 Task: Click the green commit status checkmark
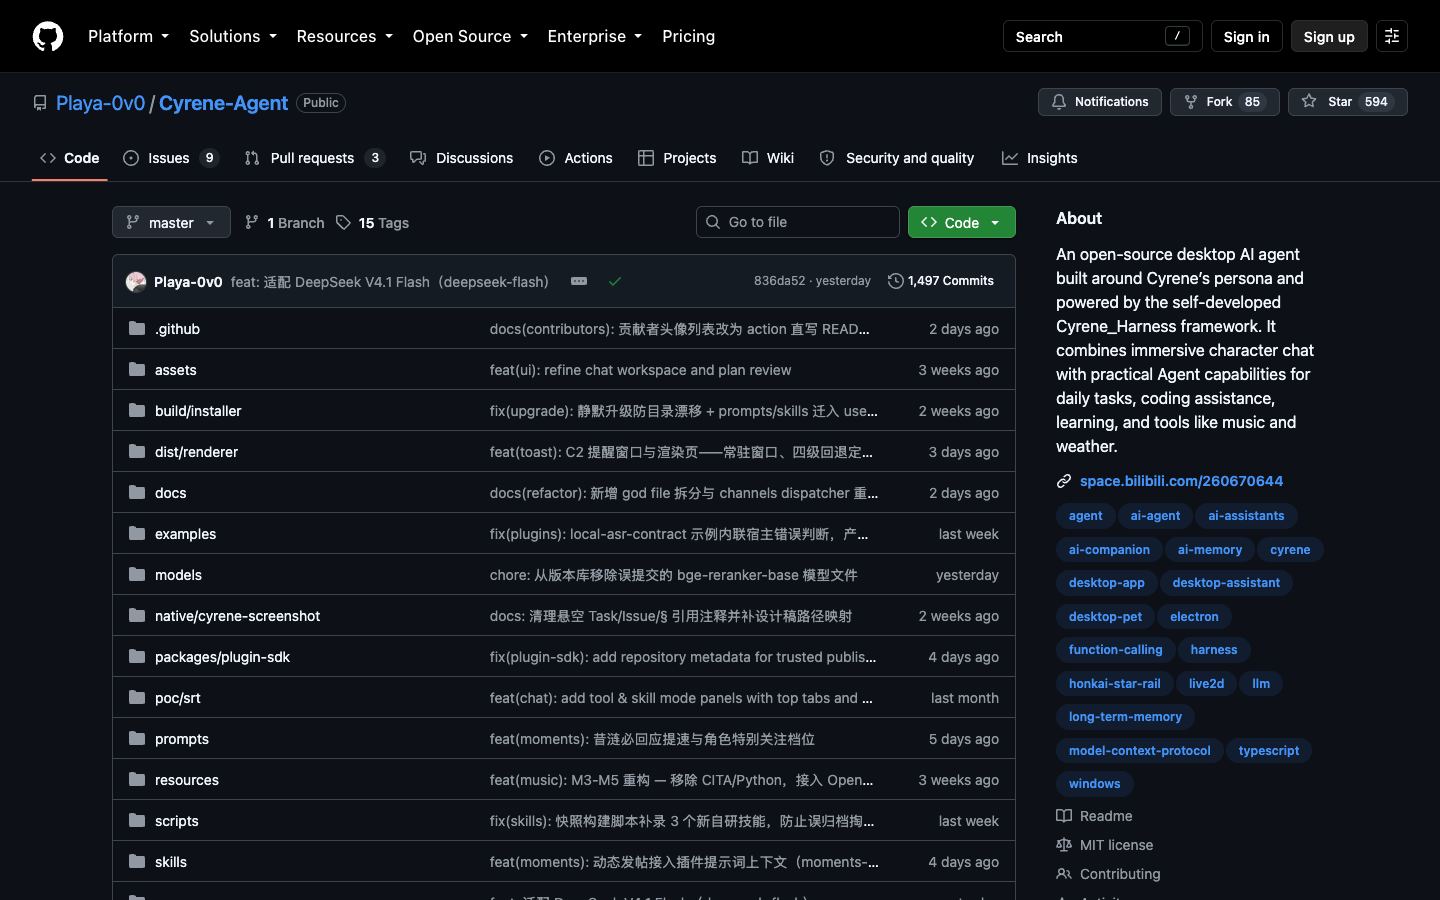(x=615, y=281)
